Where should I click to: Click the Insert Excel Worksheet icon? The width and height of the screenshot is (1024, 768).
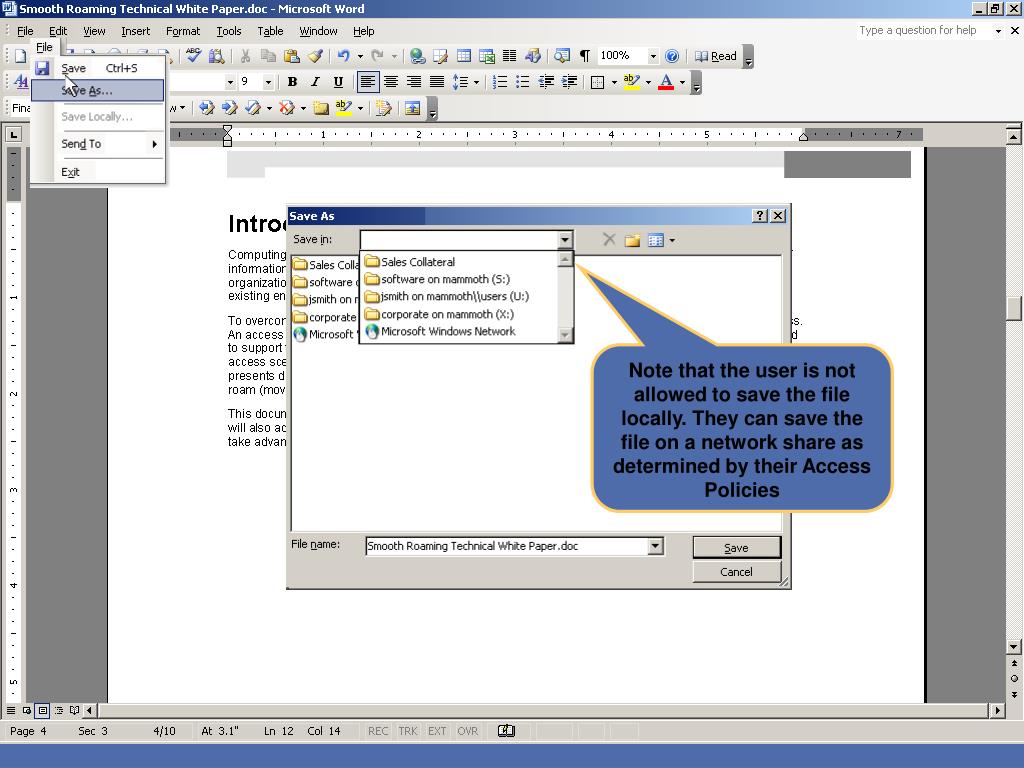click(x=487, y=56)
